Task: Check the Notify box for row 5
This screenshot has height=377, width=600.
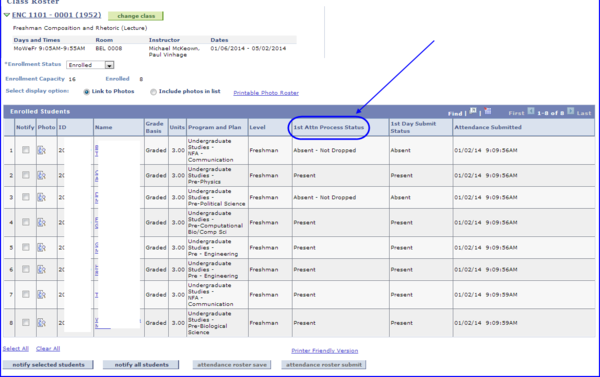Action: click(x=26, y=247)
